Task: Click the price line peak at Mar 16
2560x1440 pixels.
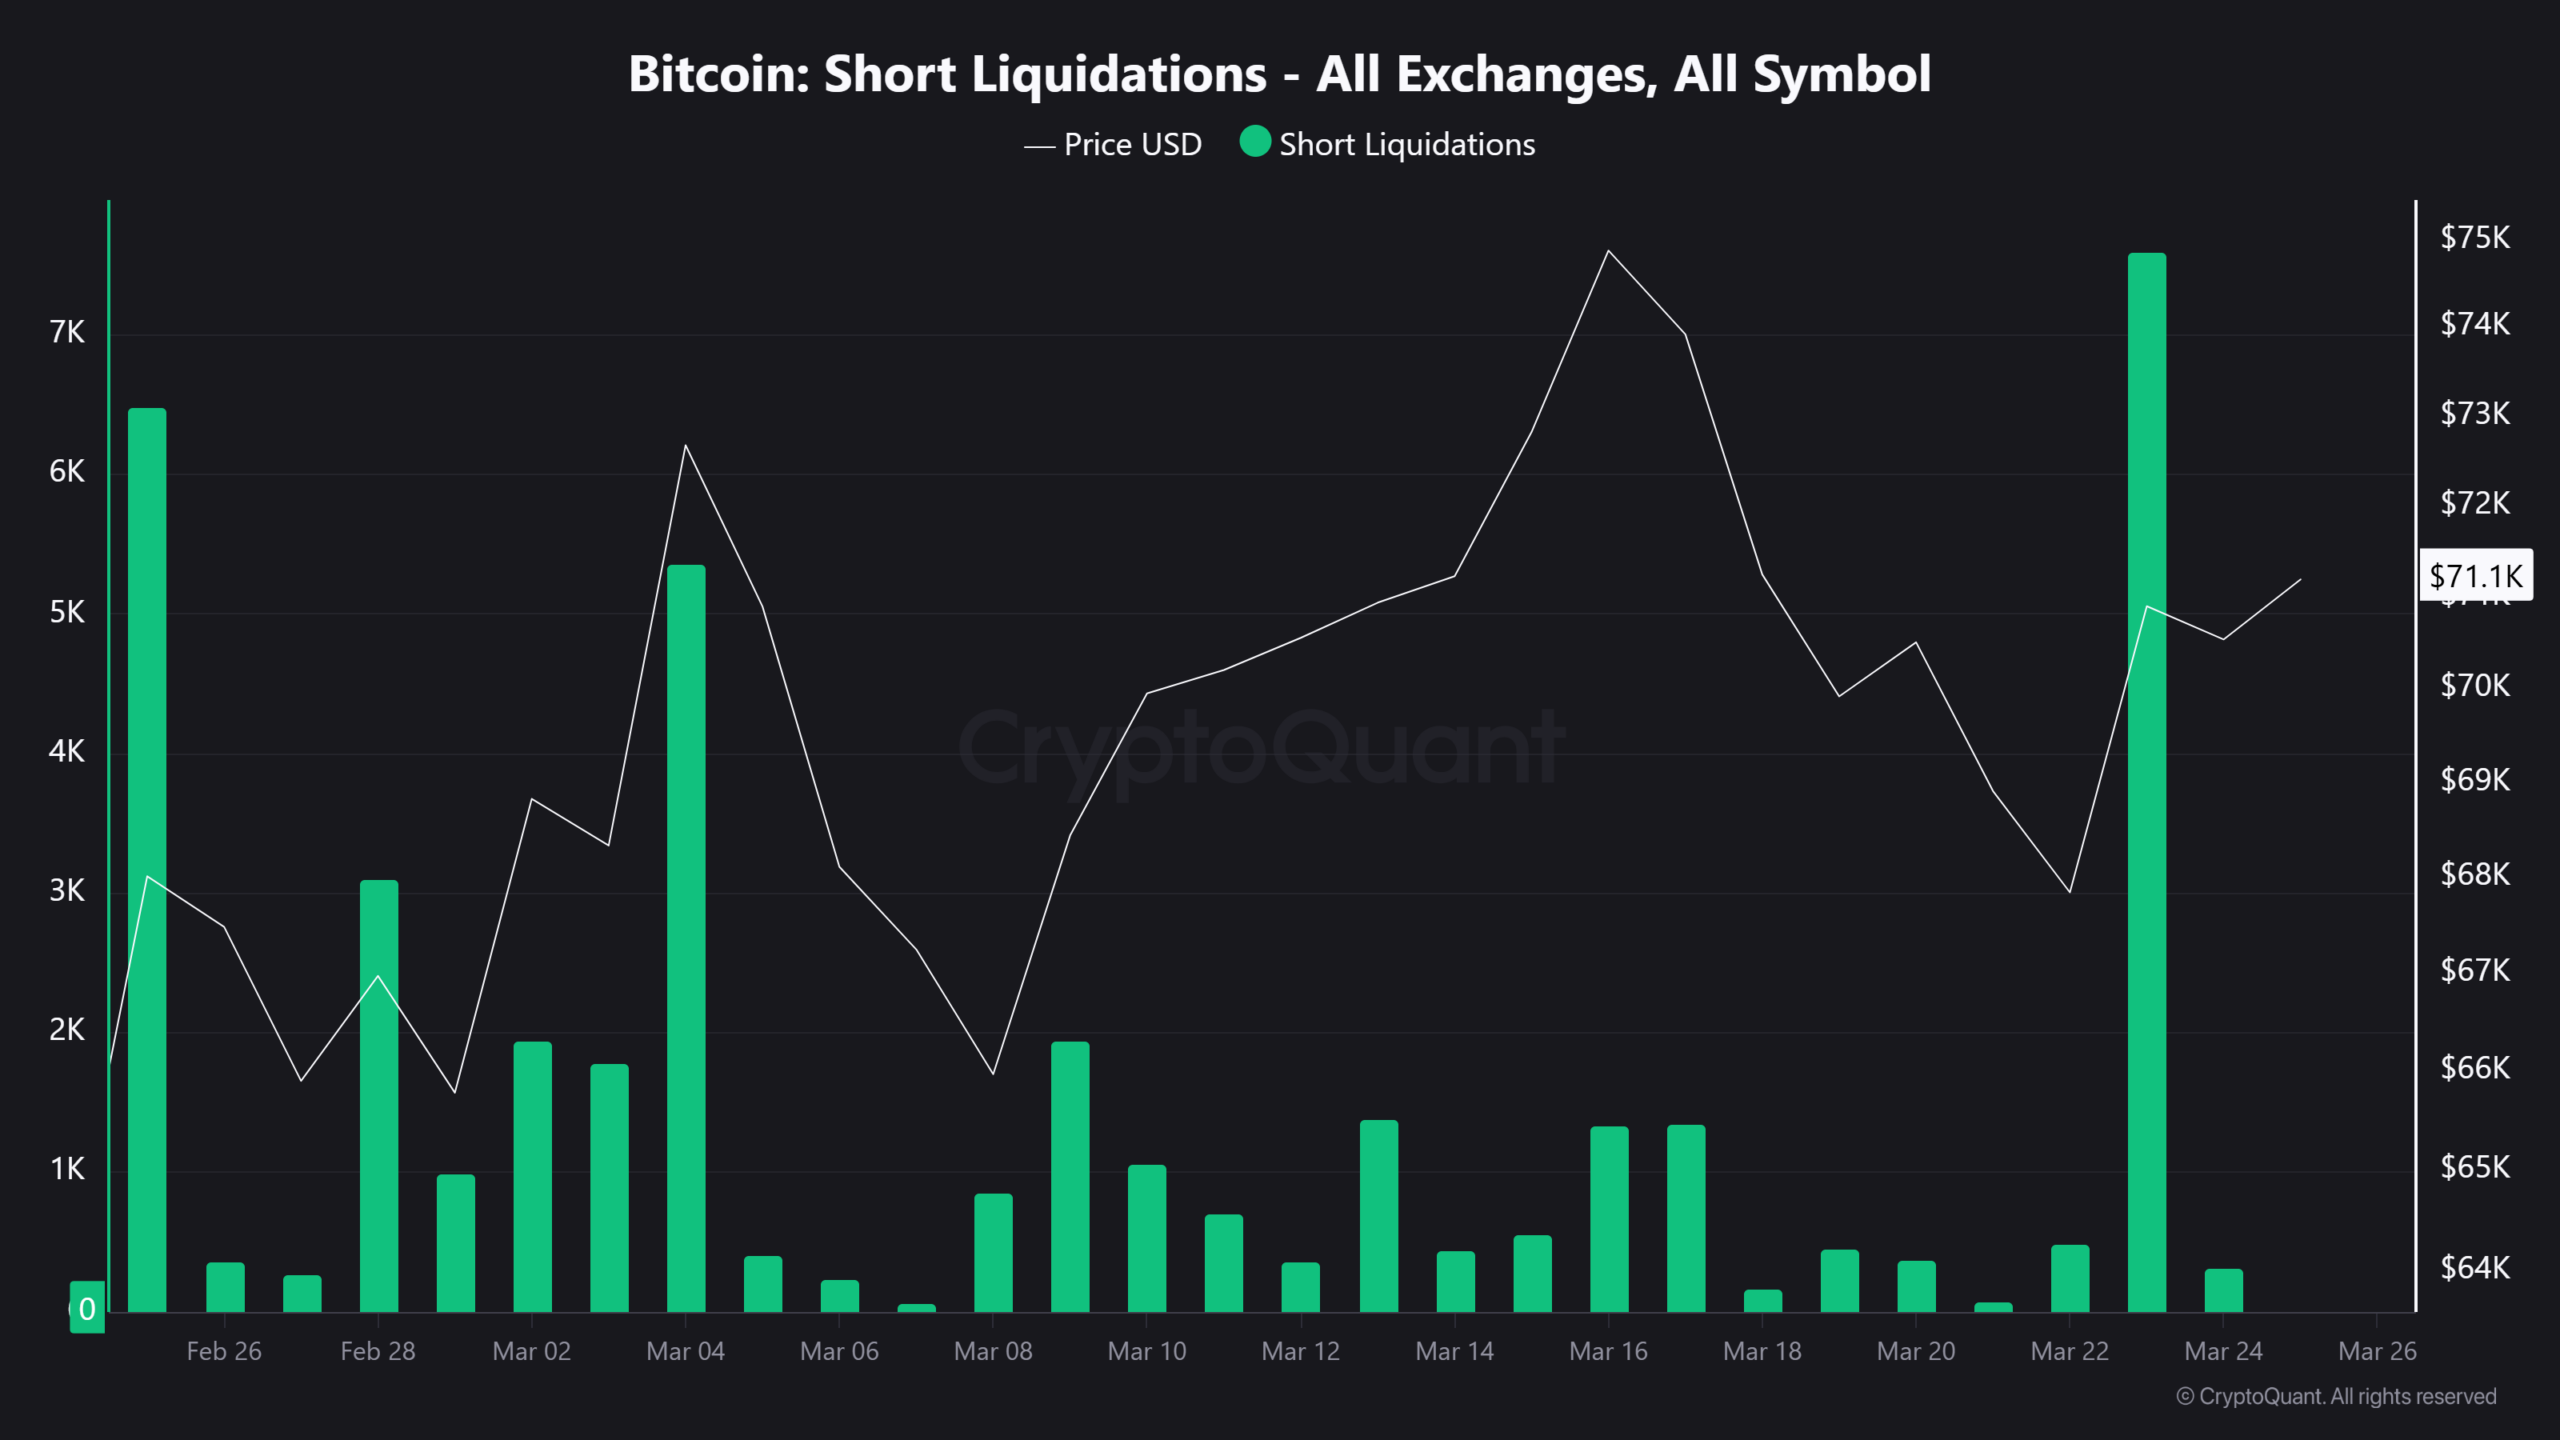Action: coord(1608,251)
